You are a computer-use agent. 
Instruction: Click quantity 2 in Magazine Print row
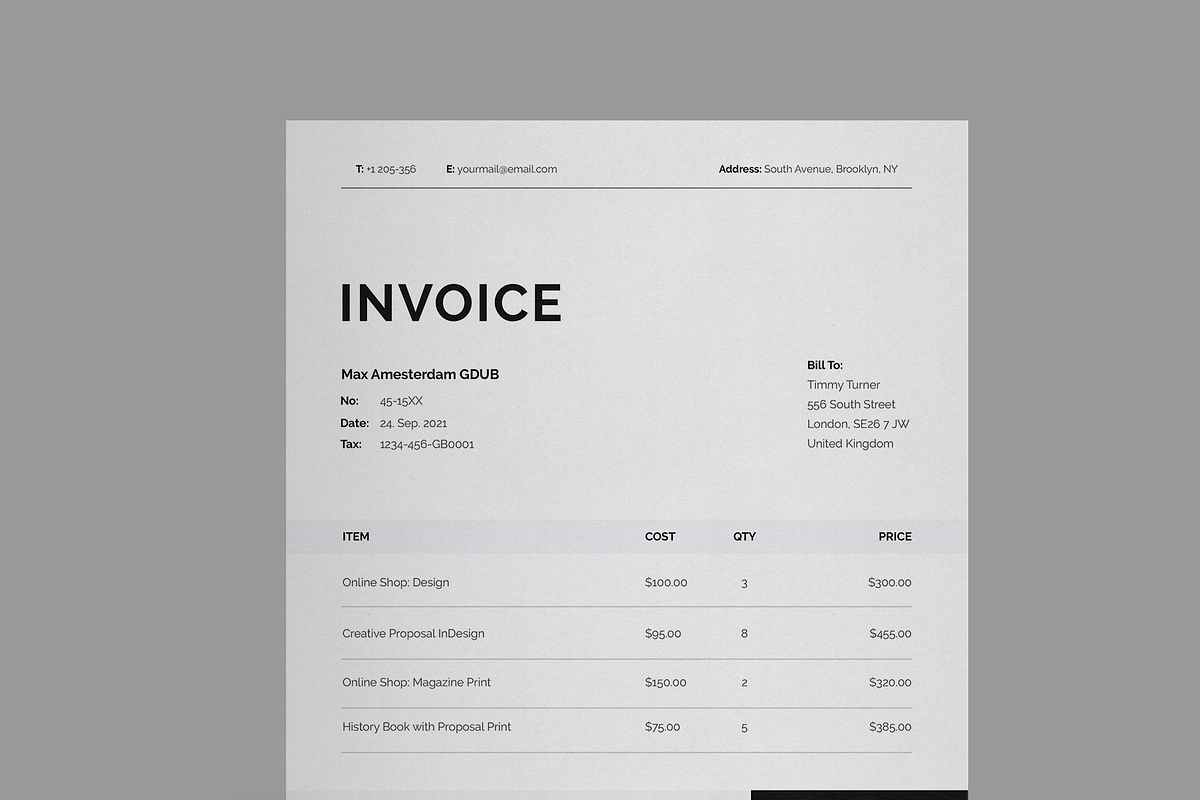click(744, 682)
